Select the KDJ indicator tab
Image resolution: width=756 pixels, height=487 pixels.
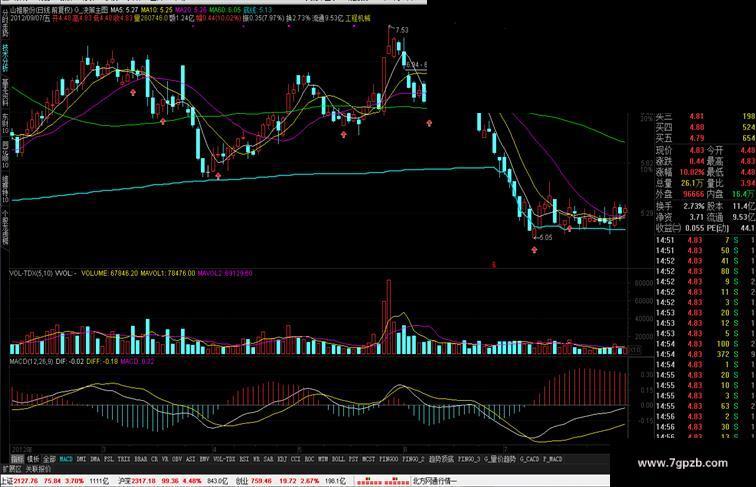pos(282,459)
